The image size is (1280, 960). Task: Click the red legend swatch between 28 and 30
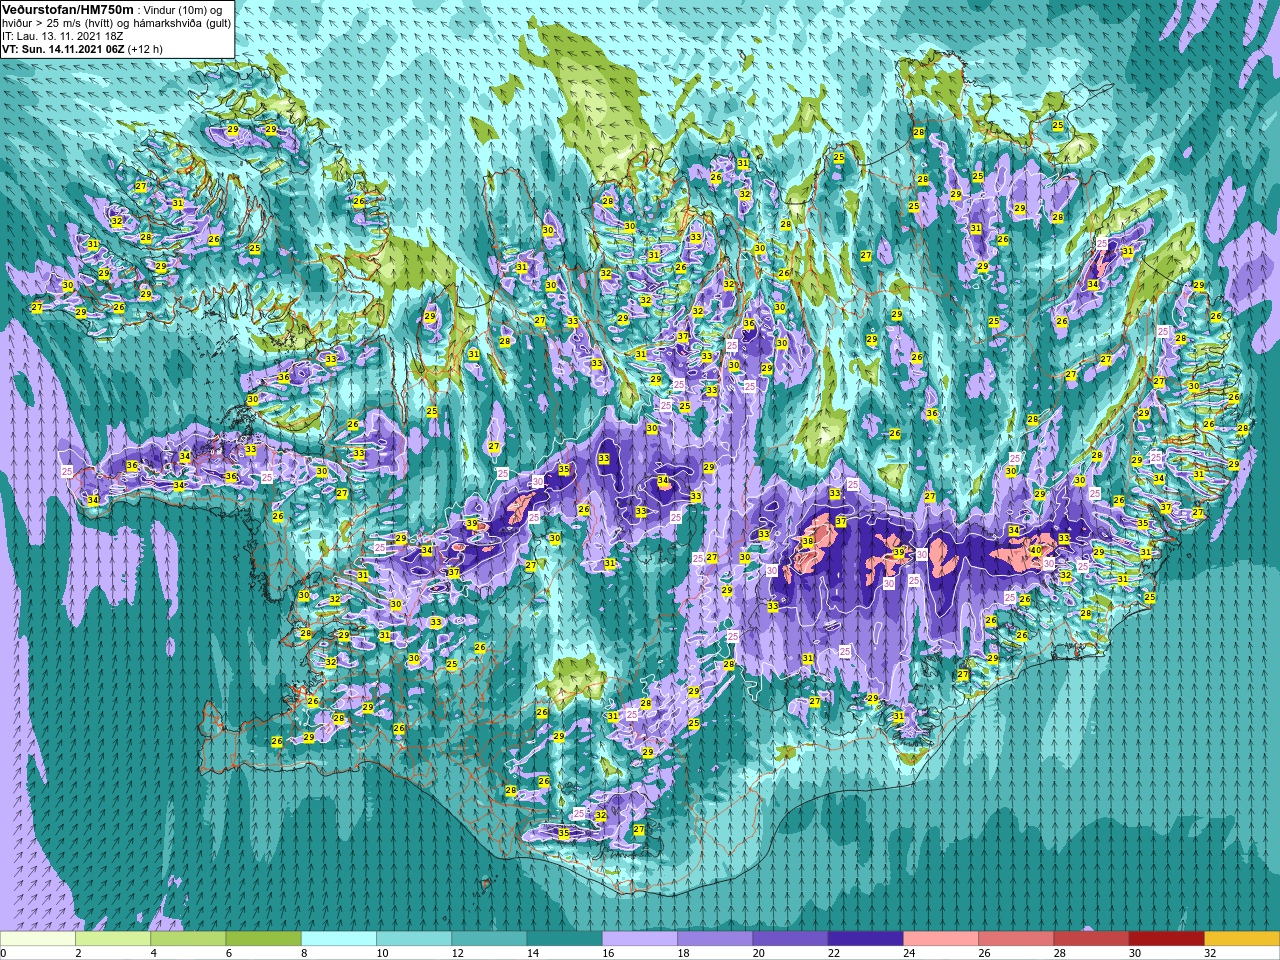coord(1091,939)
